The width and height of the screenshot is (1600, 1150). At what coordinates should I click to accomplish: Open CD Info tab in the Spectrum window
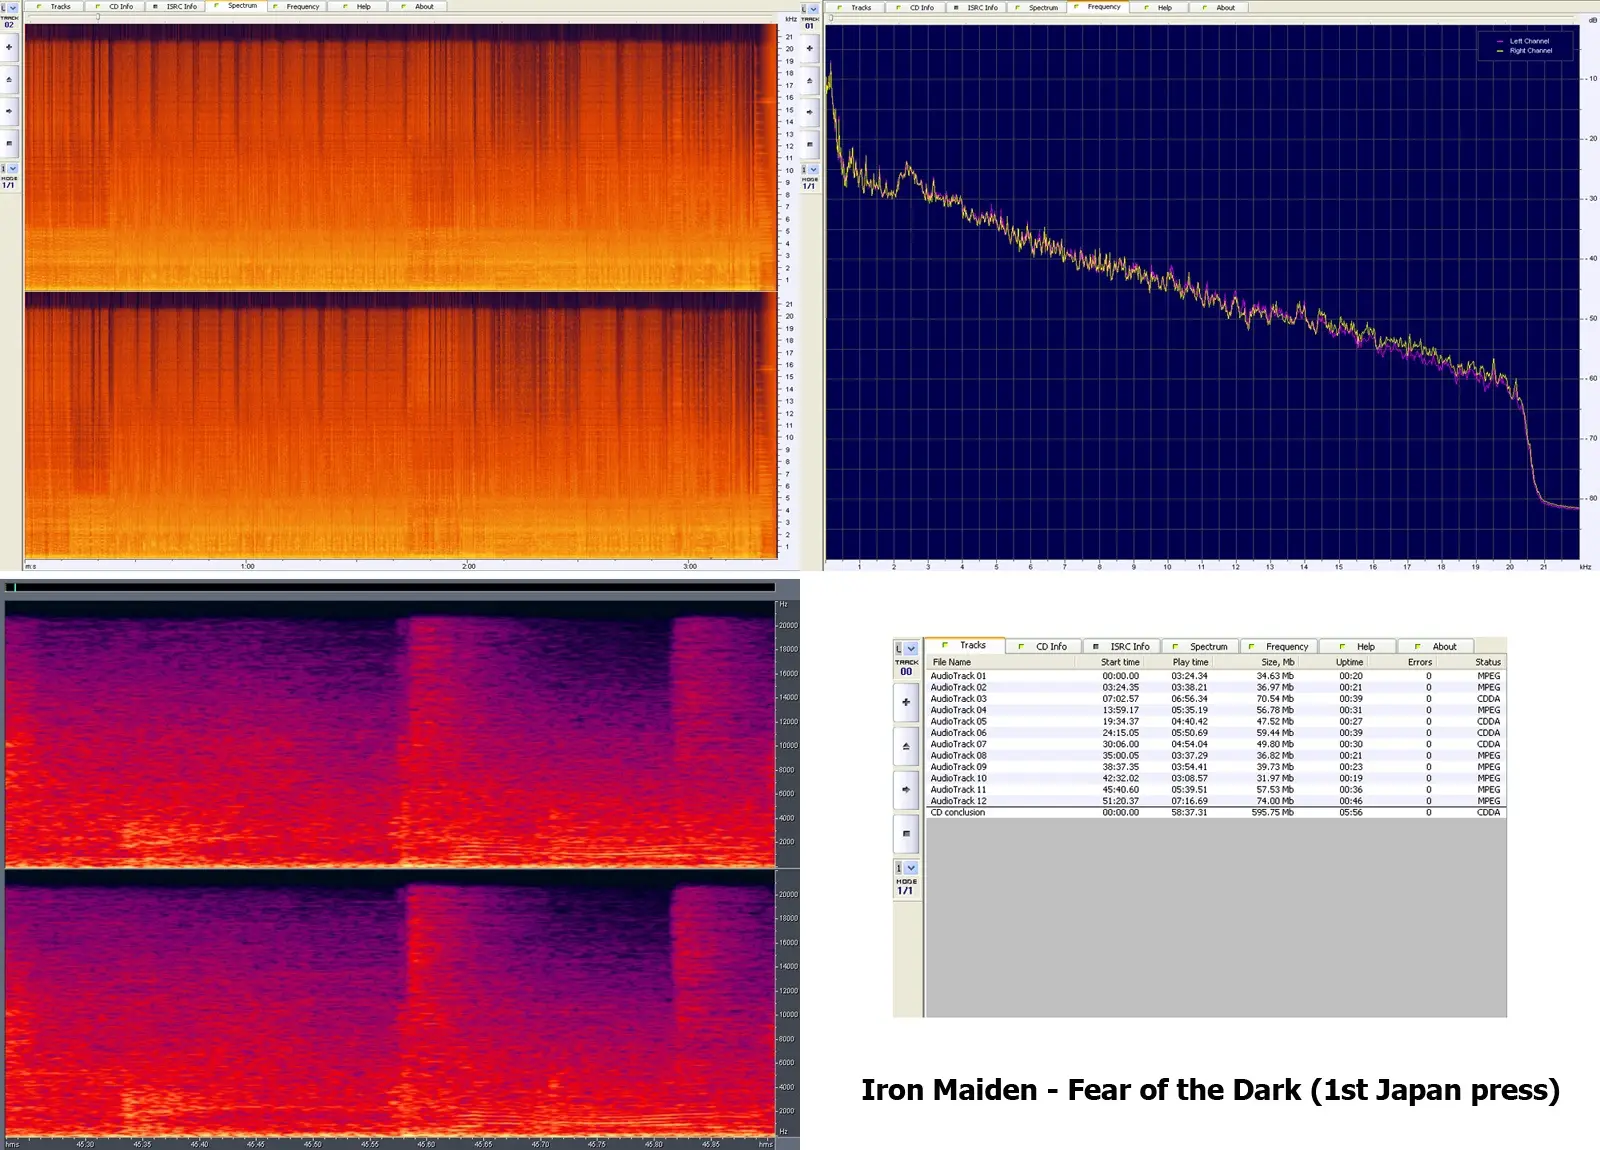click(x=114, y=6)
